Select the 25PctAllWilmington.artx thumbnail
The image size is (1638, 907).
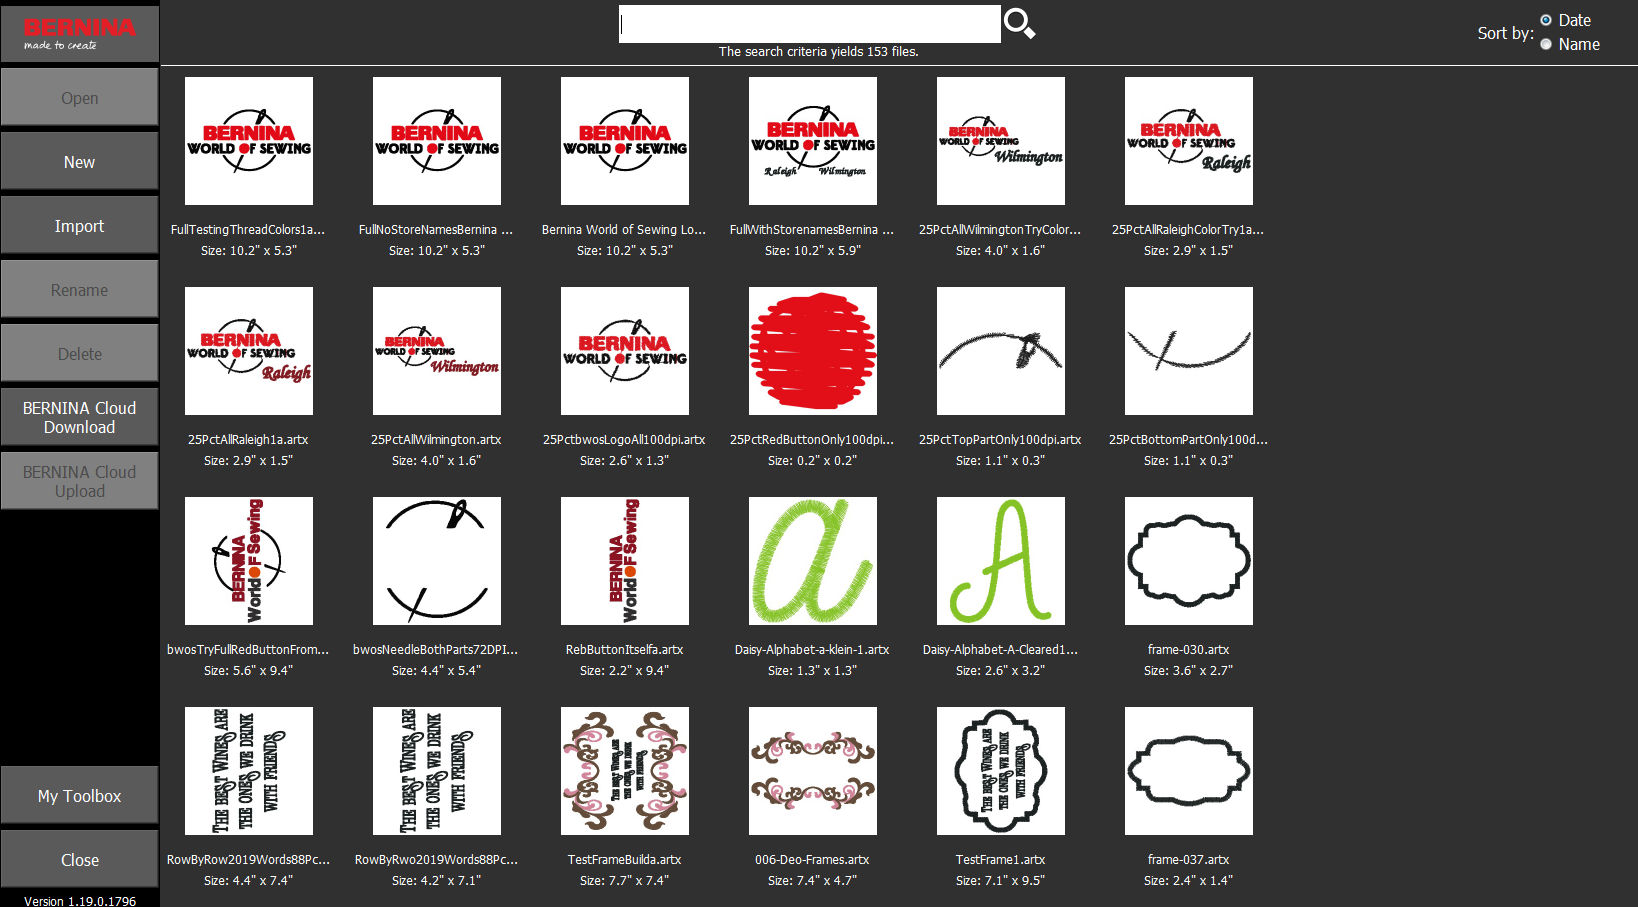pyautogui.click(x=437, y=351)
